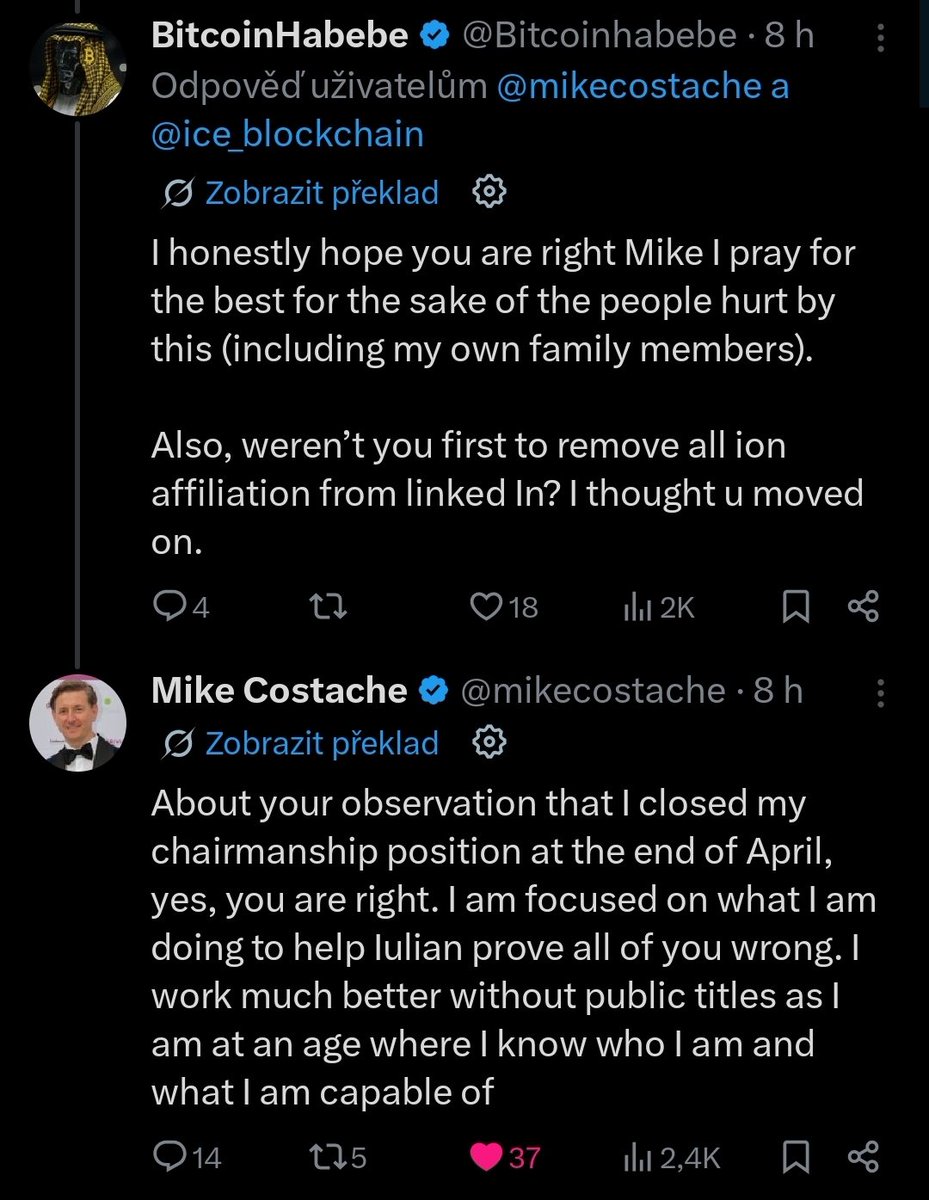Open the @ice_blockchain mention link
This screenshot has height=1200, width=929.
287,136
